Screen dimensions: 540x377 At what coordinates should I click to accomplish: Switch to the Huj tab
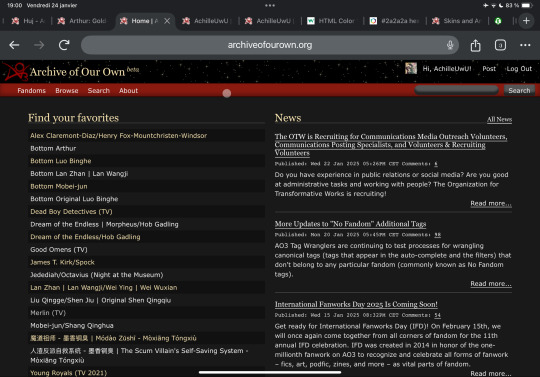(28, 21)
